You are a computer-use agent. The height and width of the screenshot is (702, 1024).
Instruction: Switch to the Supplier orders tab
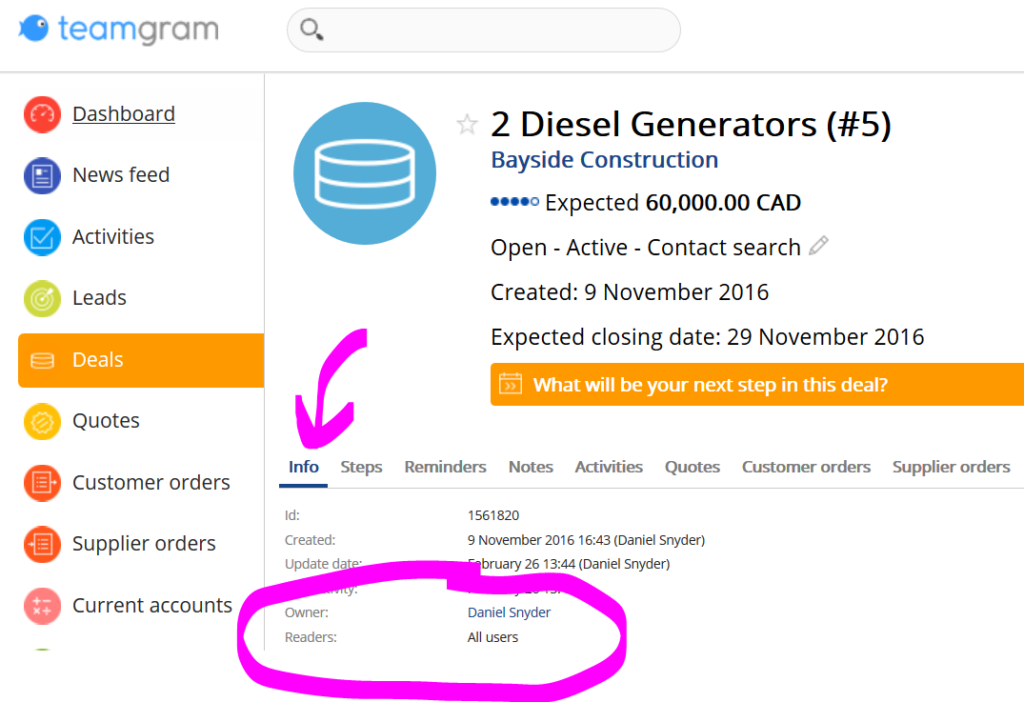tap(951, 467)
